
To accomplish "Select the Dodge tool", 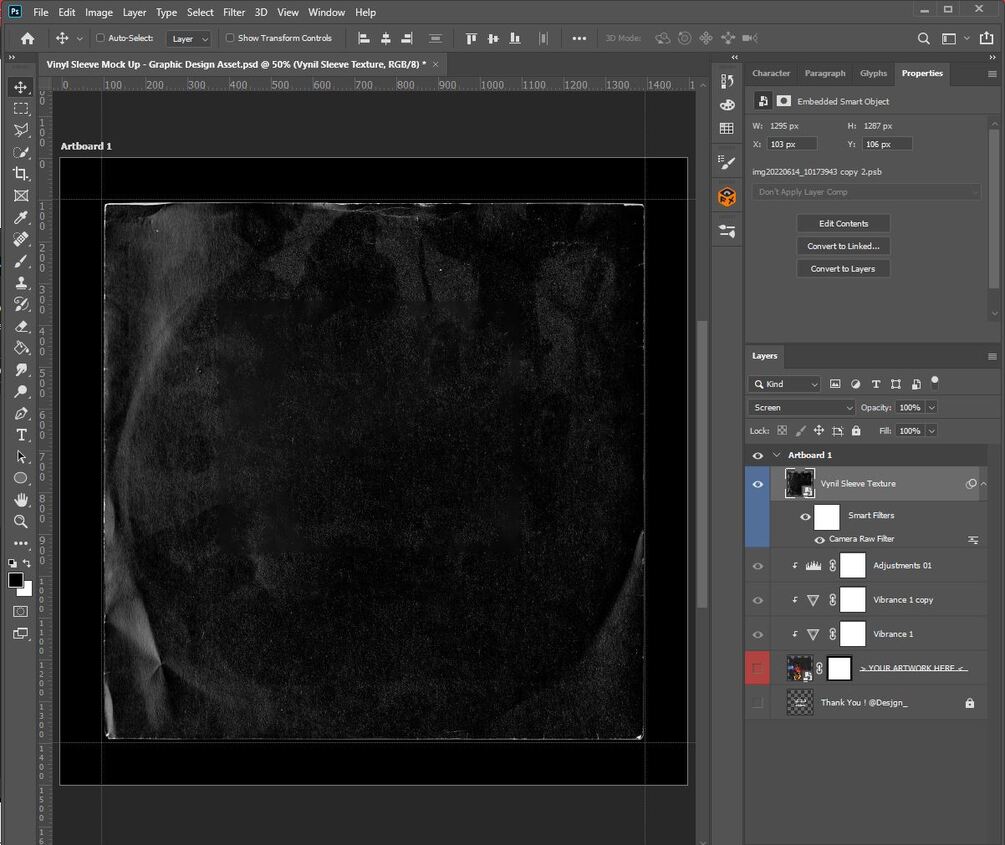I will point(21,392).
